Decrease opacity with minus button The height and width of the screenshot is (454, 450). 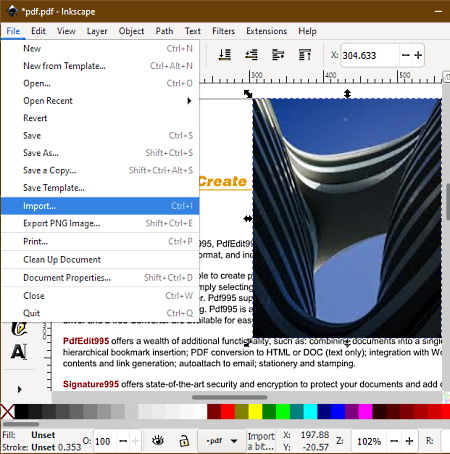(123, 441)
